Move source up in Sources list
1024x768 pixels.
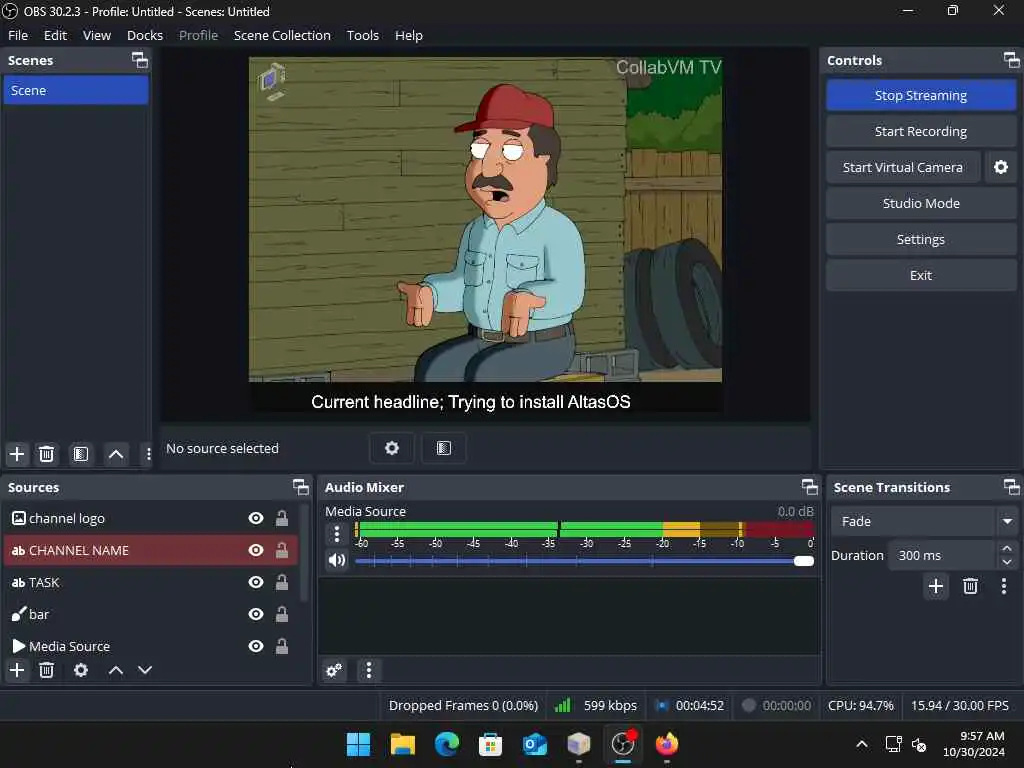click(x=116, y=670)
